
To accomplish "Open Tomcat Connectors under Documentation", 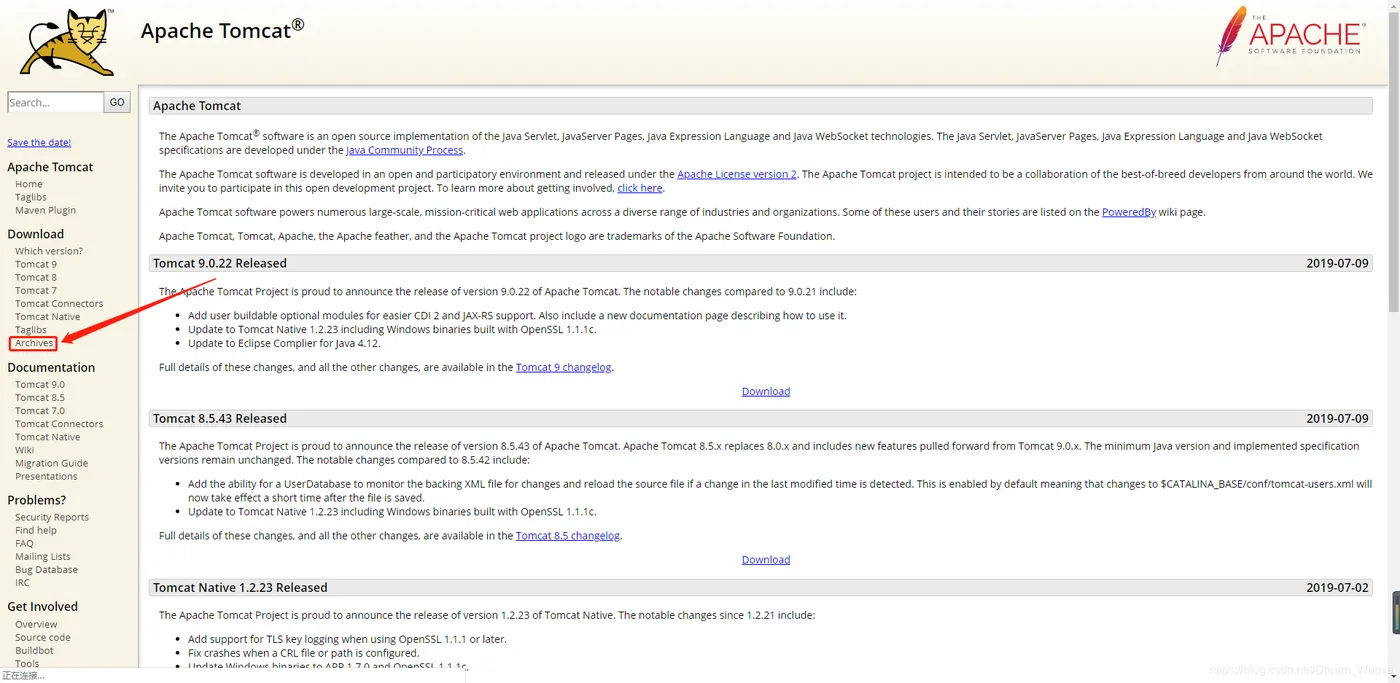I will point(59,423).
